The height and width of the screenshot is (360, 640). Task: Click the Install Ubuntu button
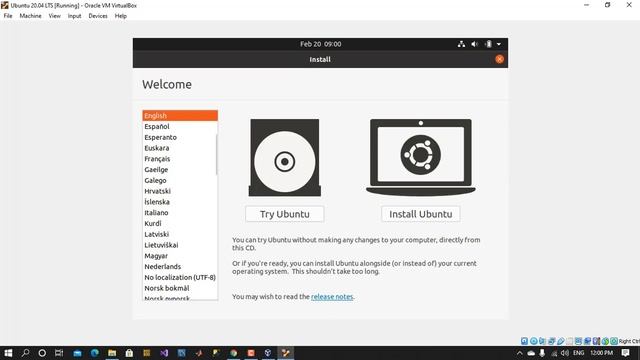click(420, 214)
